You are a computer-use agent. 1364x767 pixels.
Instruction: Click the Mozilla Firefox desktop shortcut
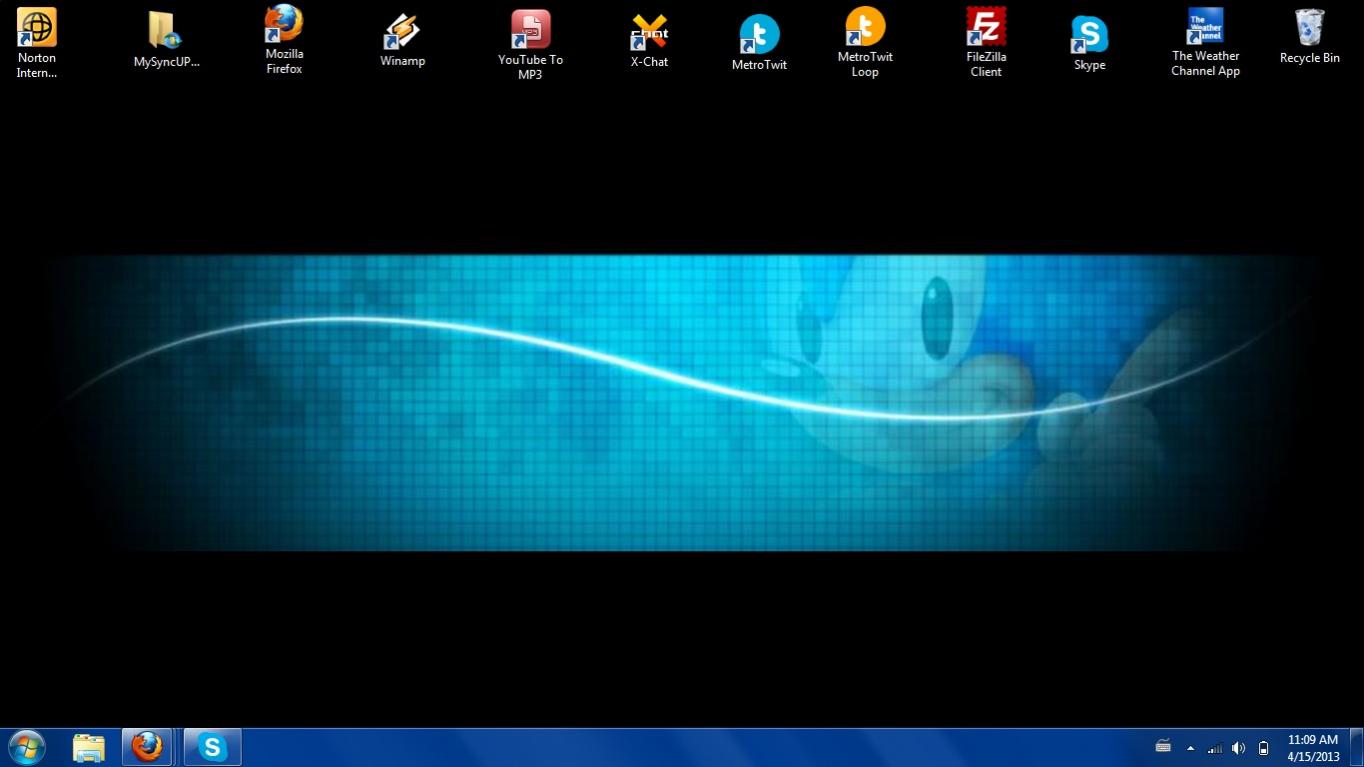pos(284,40)
